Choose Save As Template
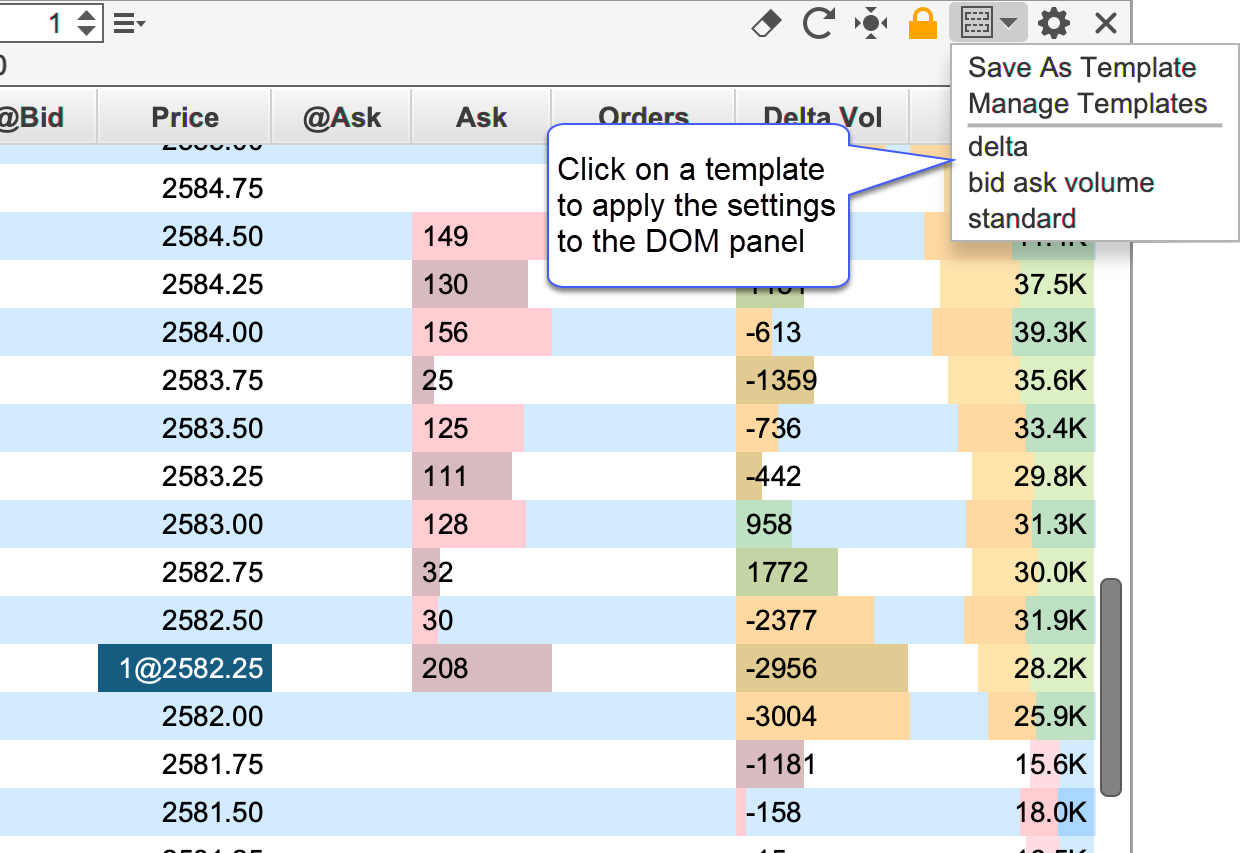This screenshot has width=1240, height=853. coord(1082,68)
